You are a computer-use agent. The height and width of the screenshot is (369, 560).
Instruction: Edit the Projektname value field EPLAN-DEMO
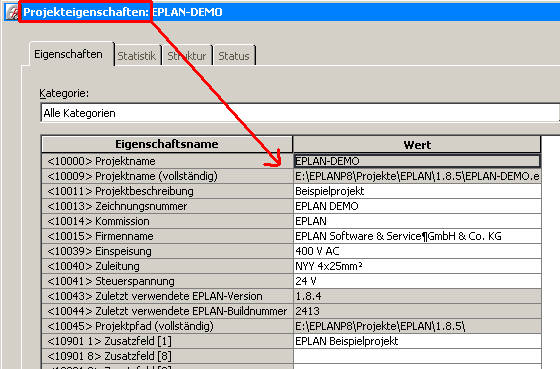417,161
